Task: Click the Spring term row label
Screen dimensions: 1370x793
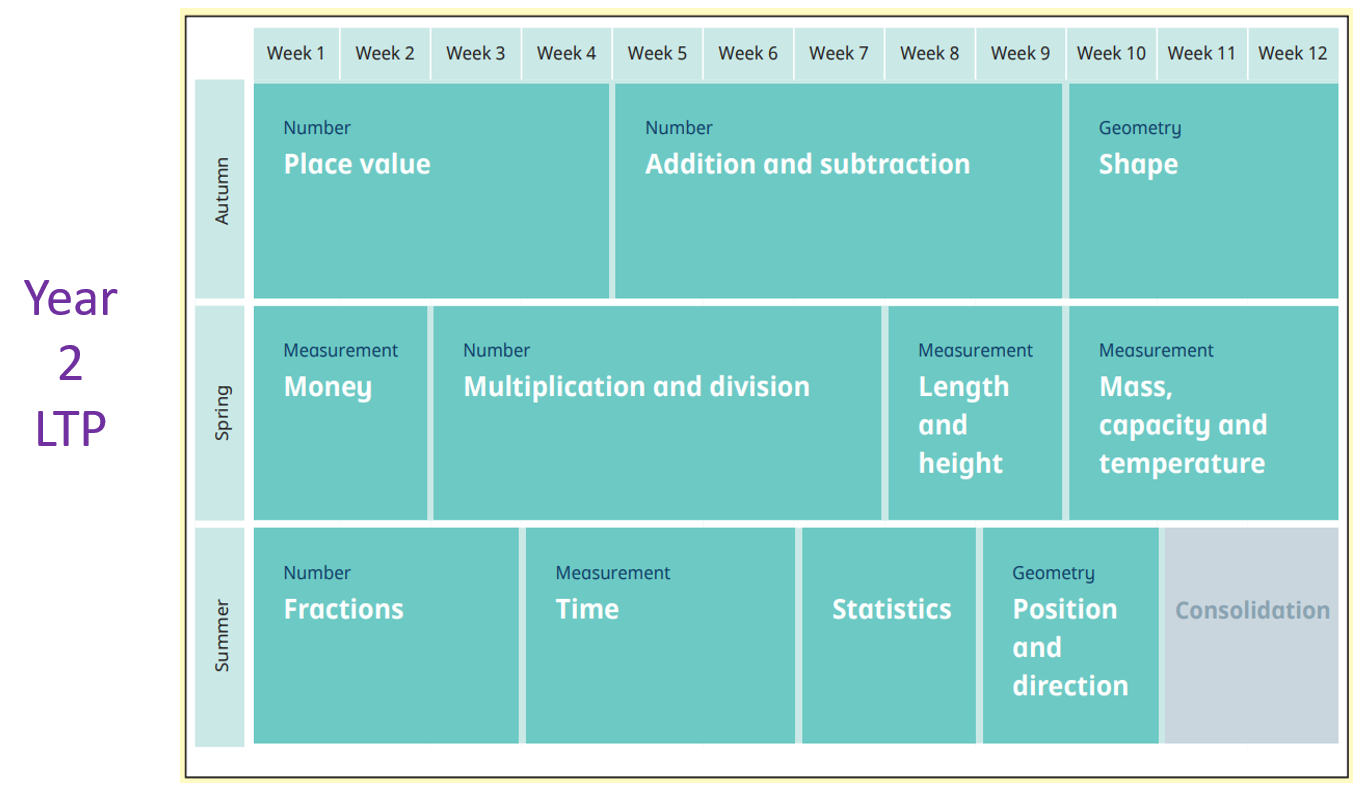Action: pos(220,412)
